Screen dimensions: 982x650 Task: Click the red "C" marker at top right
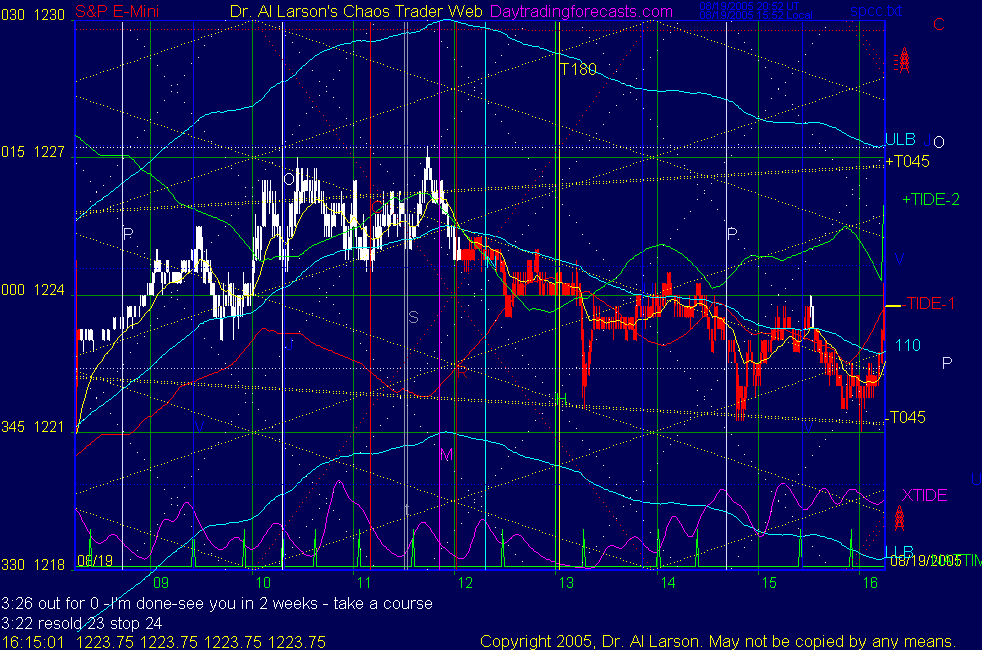click(939, 24)
